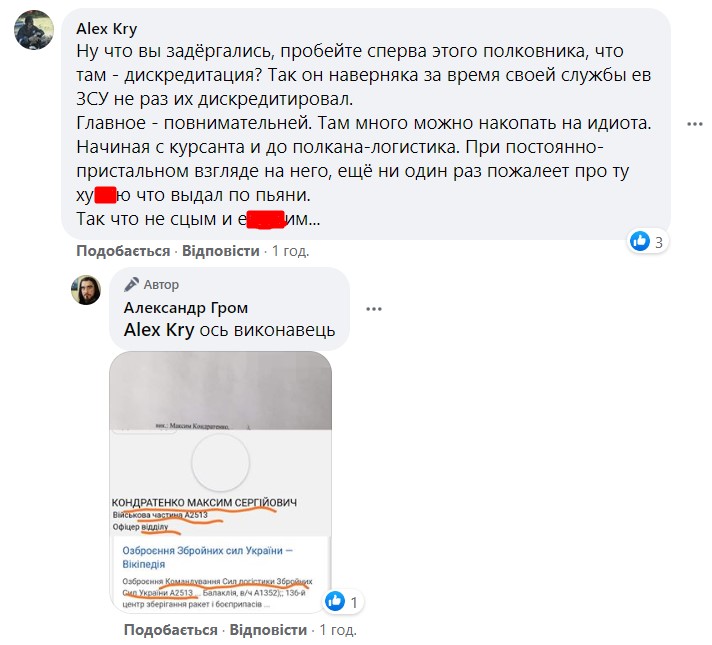This screenshot has width=712, height=645.
Task: Click the Автор label on the reply
Action: pos(161,285)
